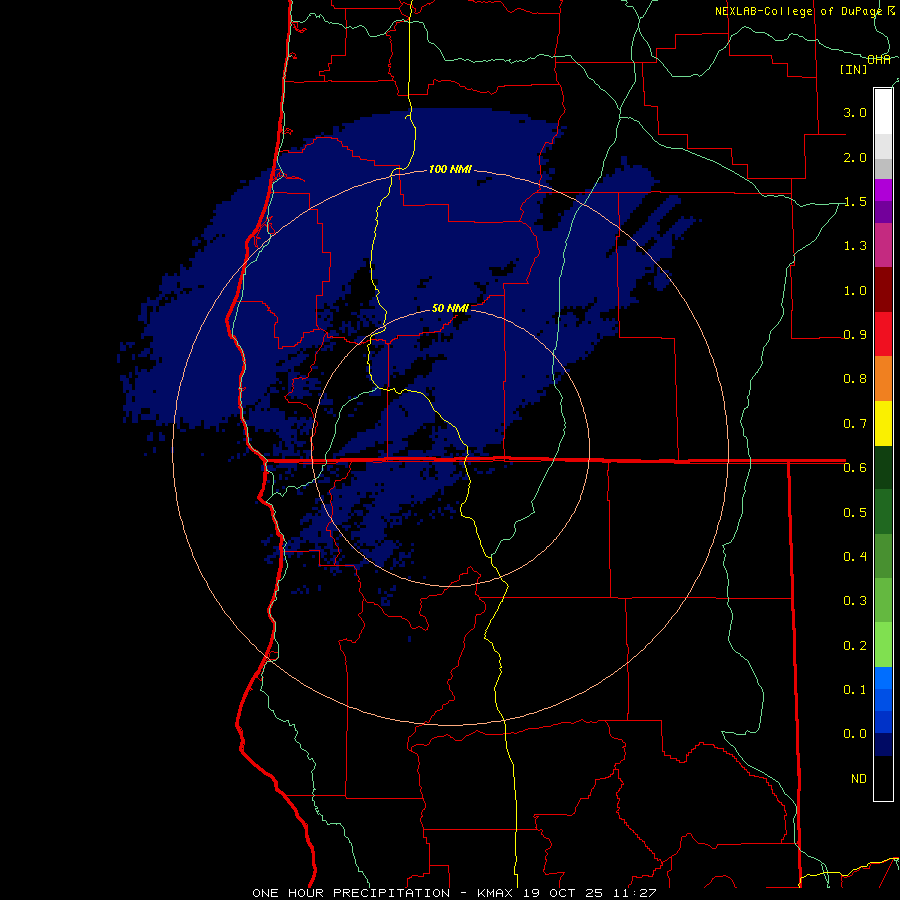Image resolution: width=900 pixels, height=900 pixels.
Task: Pick the yellow swatch beside 0.7
Action: [x=883, y=423]
